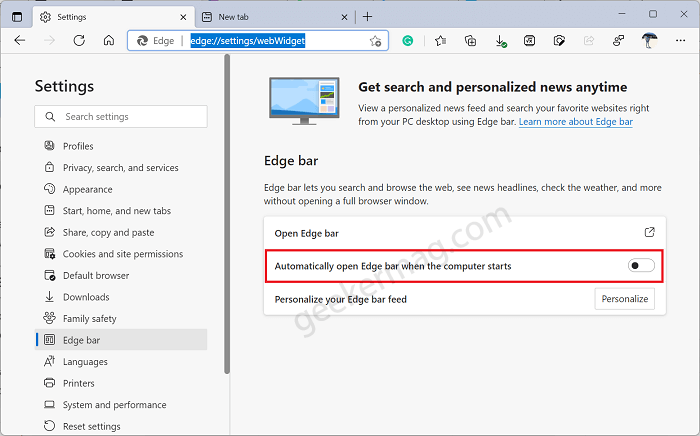700x436 pixels.
Task: Open the Grammarly extension icon
Action: point(408,41)
